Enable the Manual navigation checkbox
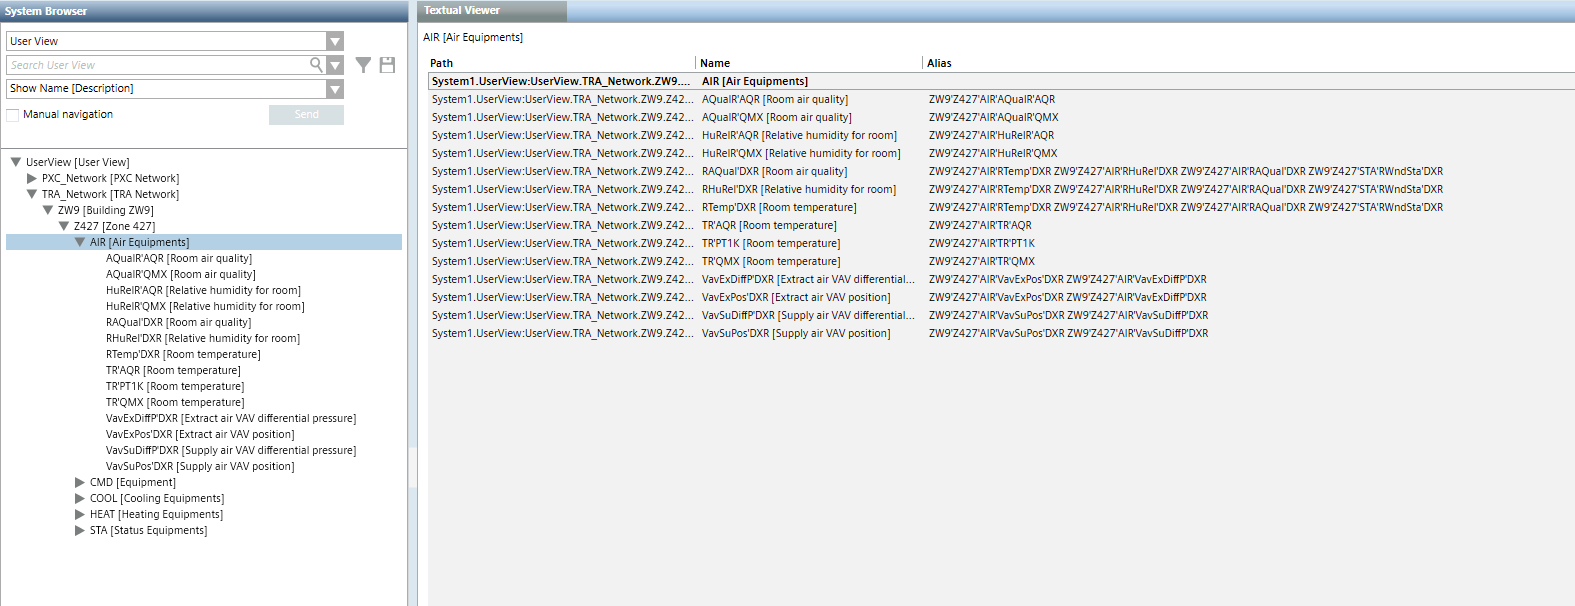This screenshot has width=1575, height=606. point(13,115)
